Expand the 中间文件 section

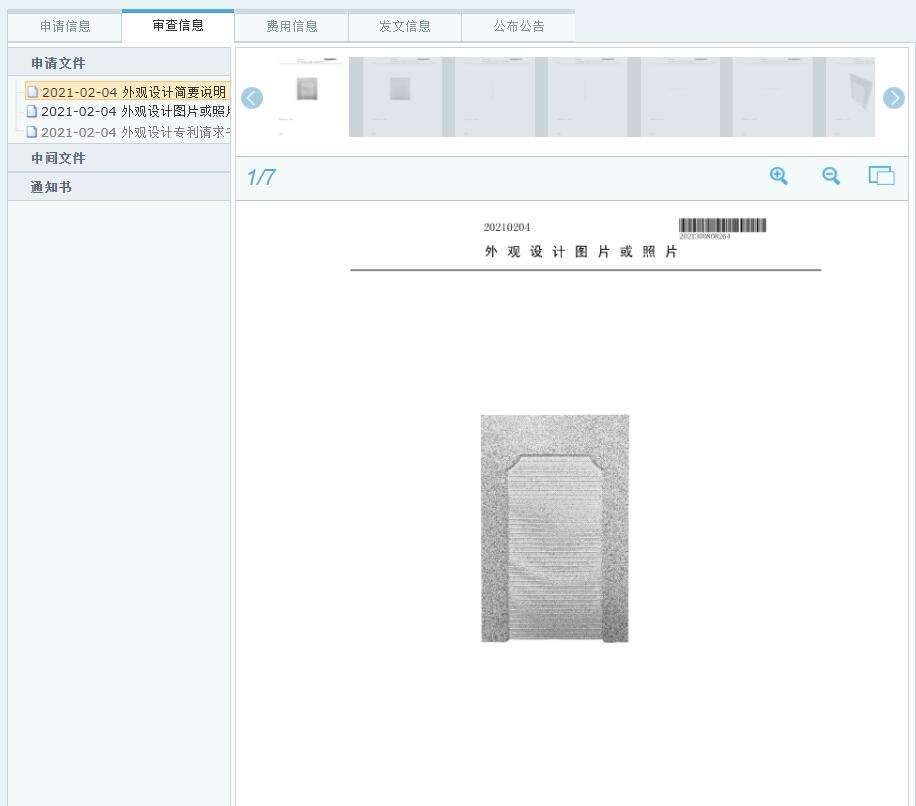tap(58, 158)
